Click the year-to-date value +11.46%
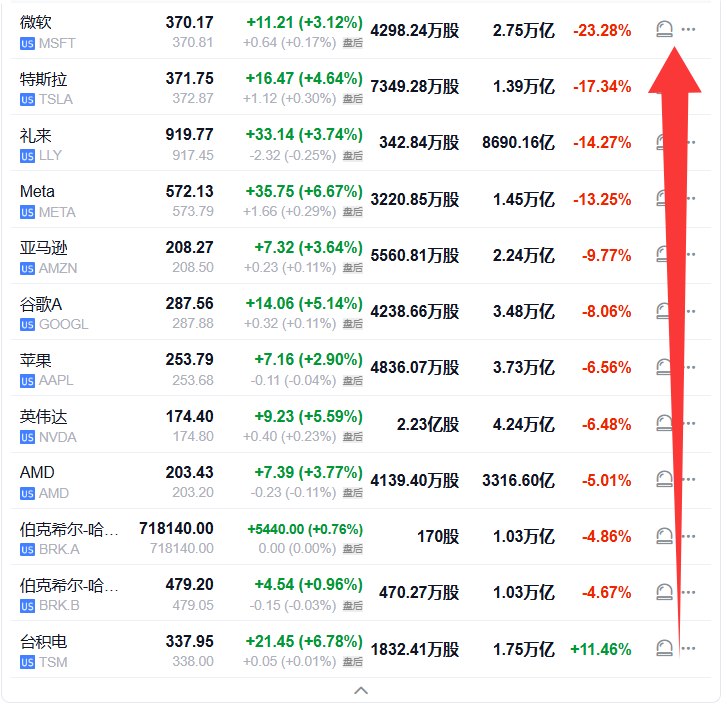The height and width of the screenshot is (712, 727). [601, 649]
